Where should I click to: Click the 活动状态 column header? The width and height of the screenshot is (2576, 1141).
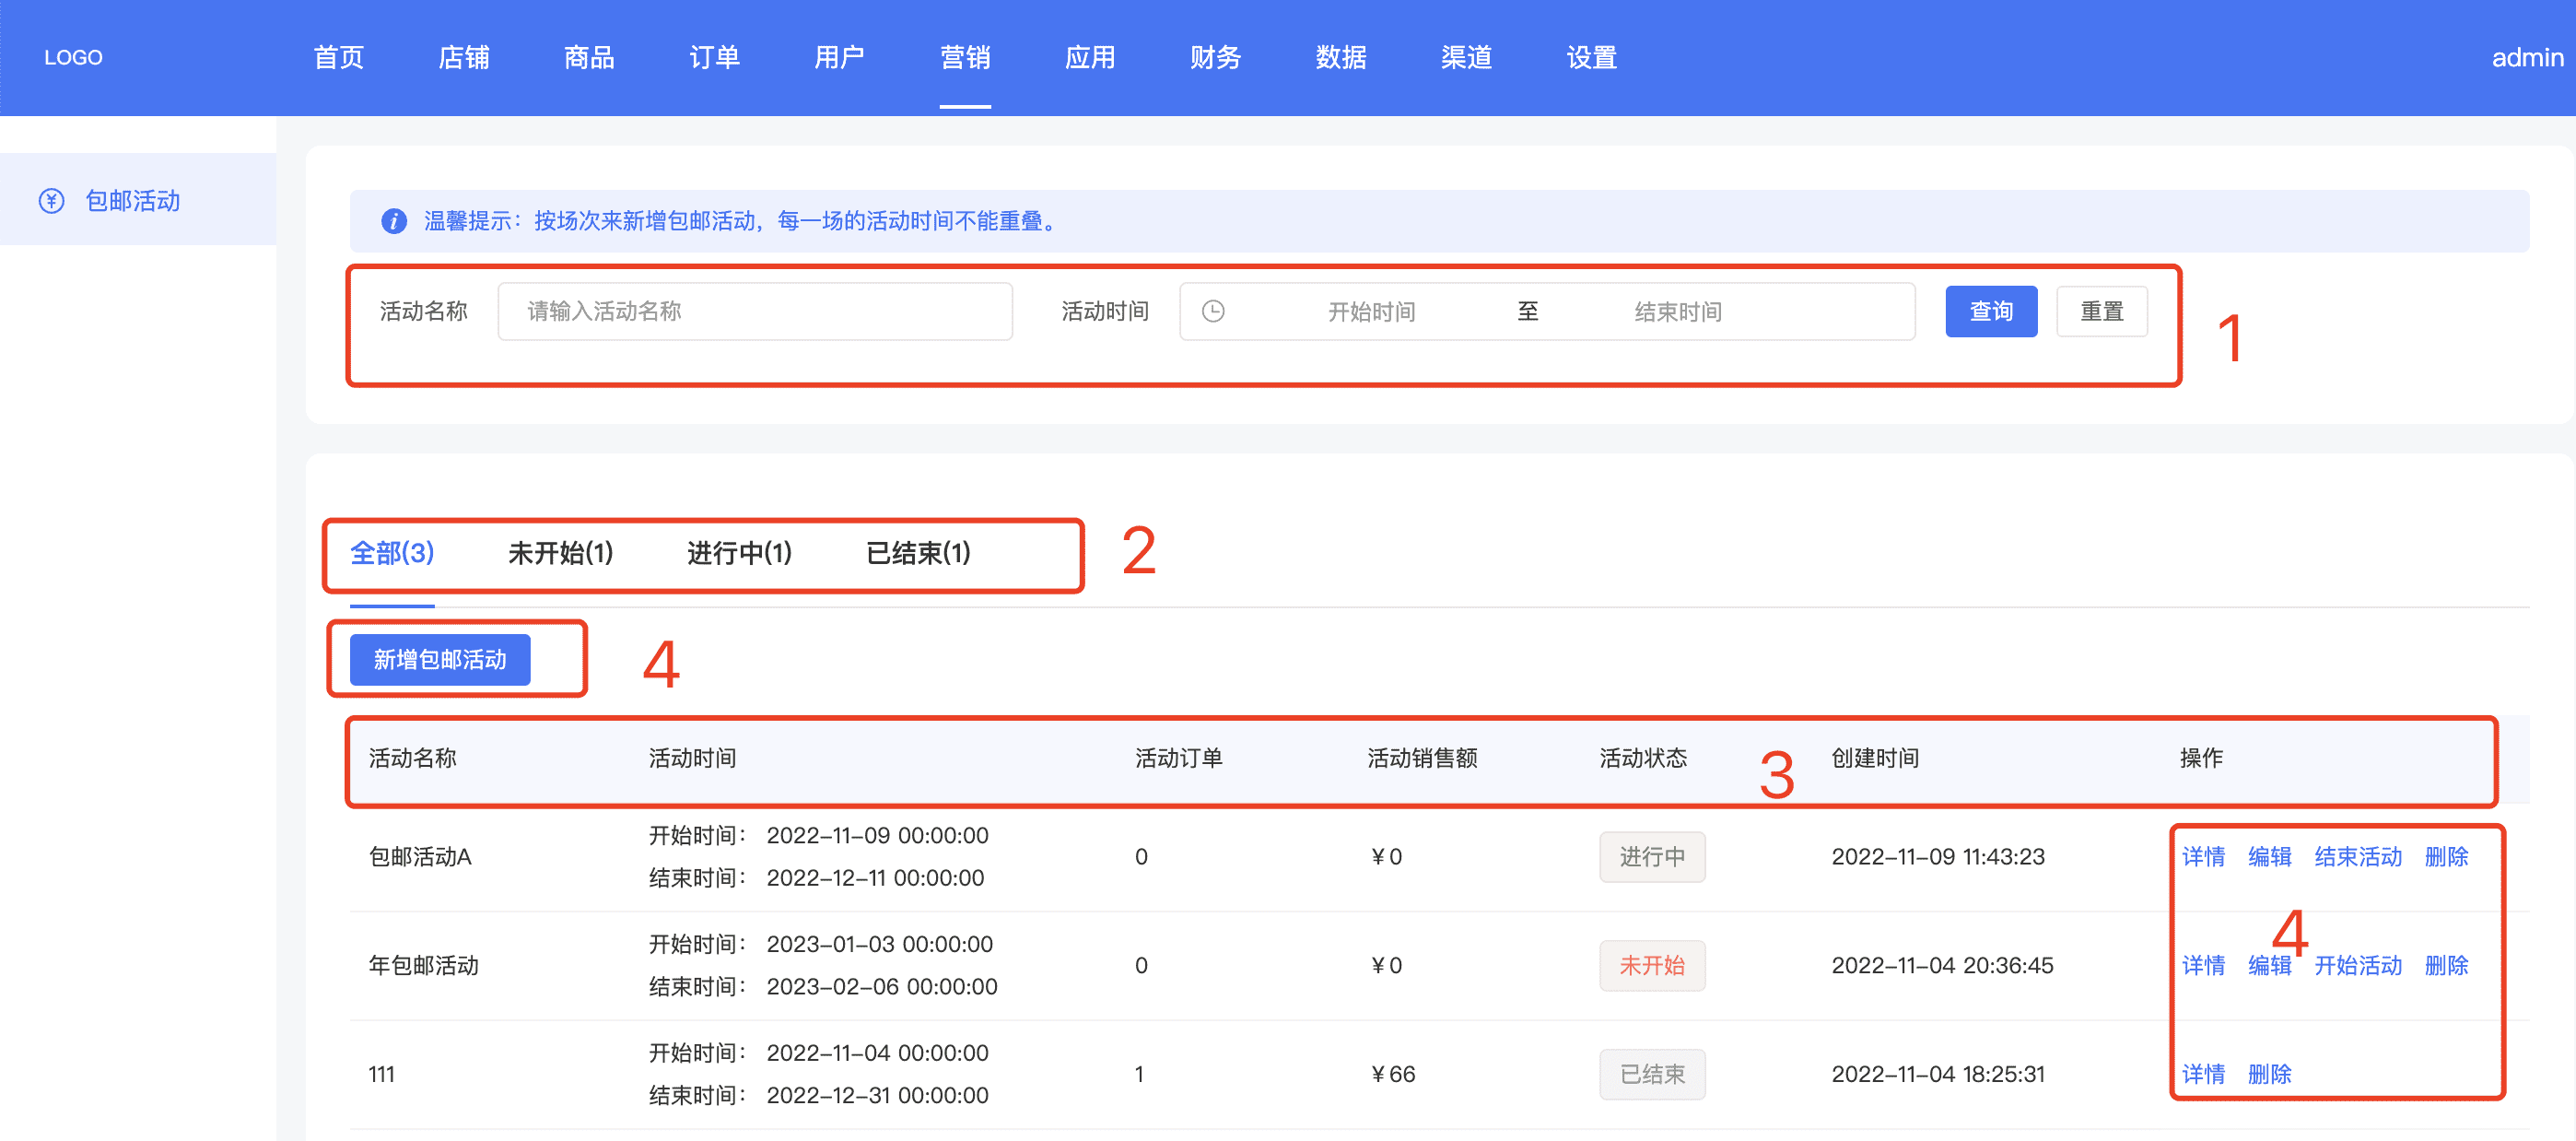click(x=1643, y=759)
